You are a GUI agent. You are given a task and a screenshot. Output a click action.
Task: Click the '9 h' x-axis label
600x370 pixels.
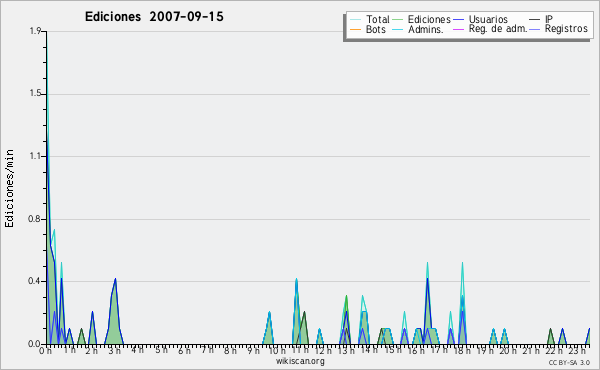253,350
